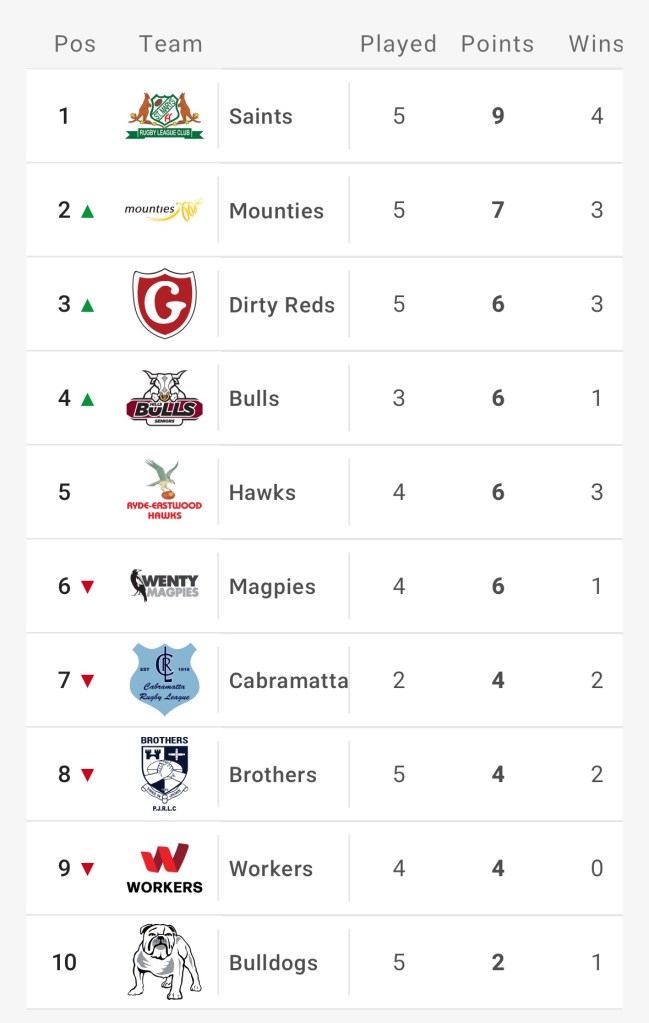Tap the Mounties team logo
This screenshot has height=1023, width=649.
coord(163,210)
